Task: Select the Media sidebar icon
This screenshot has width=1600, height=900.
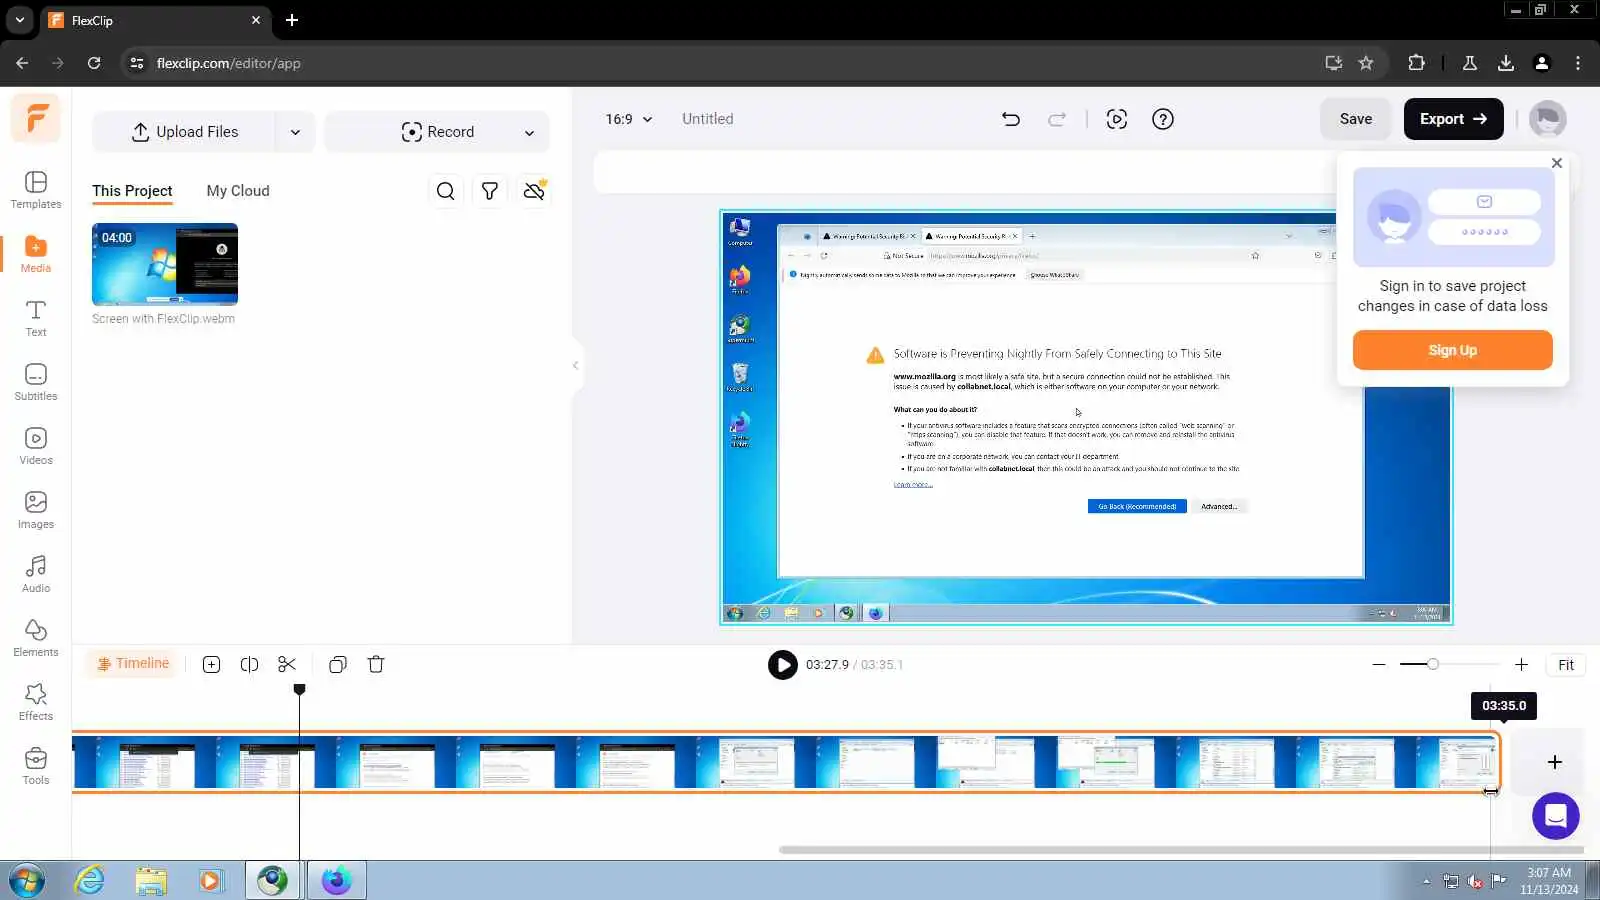Action: 36,253
